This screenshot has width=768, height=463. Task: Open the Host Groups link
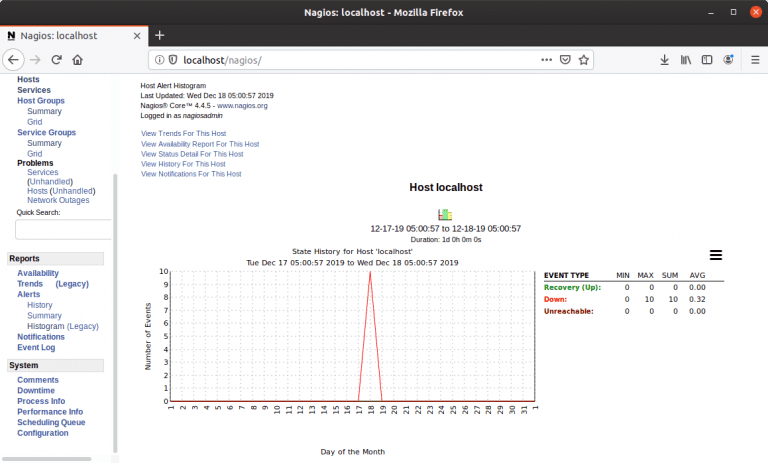pyautogui.click(x=41, y=100)
